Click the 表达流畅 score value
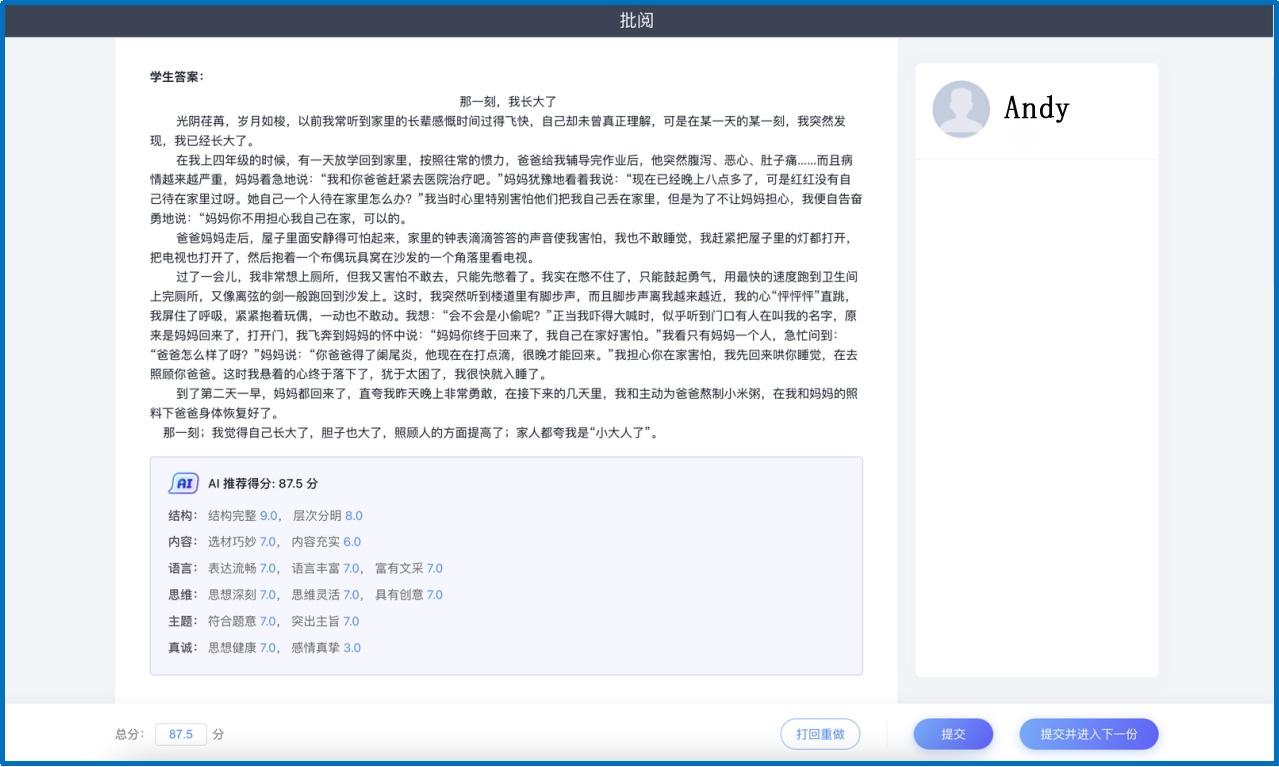The width and height of the screenshot is (1279, 767). [x=268, y=568]
